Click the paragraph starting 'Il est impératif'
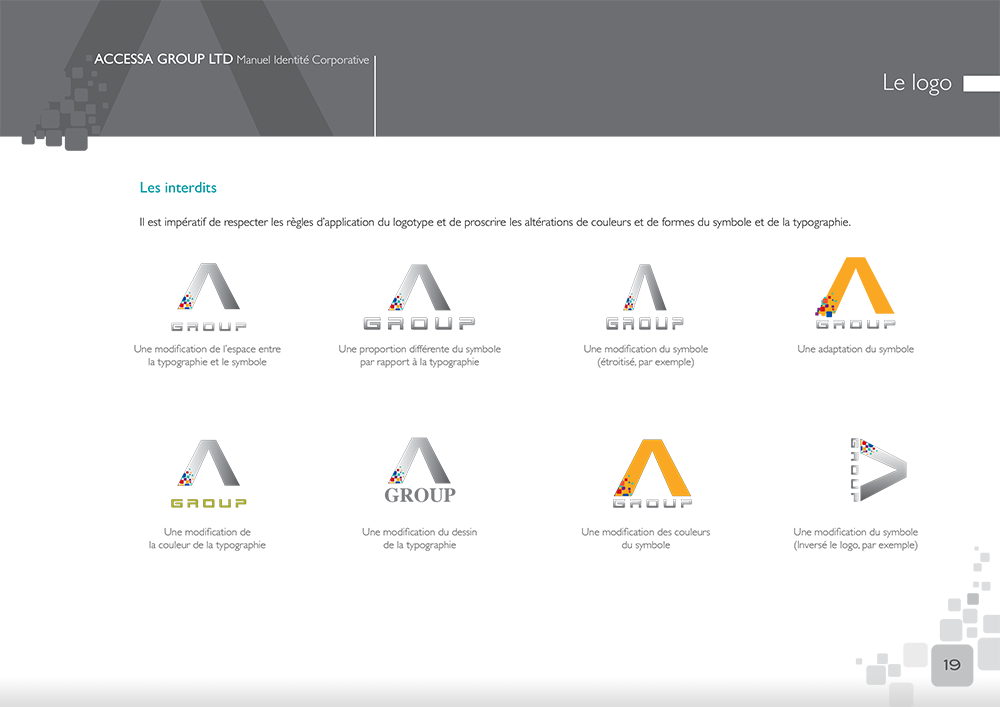Viewport: 1000px width, 707px height. tap(495, 222)
